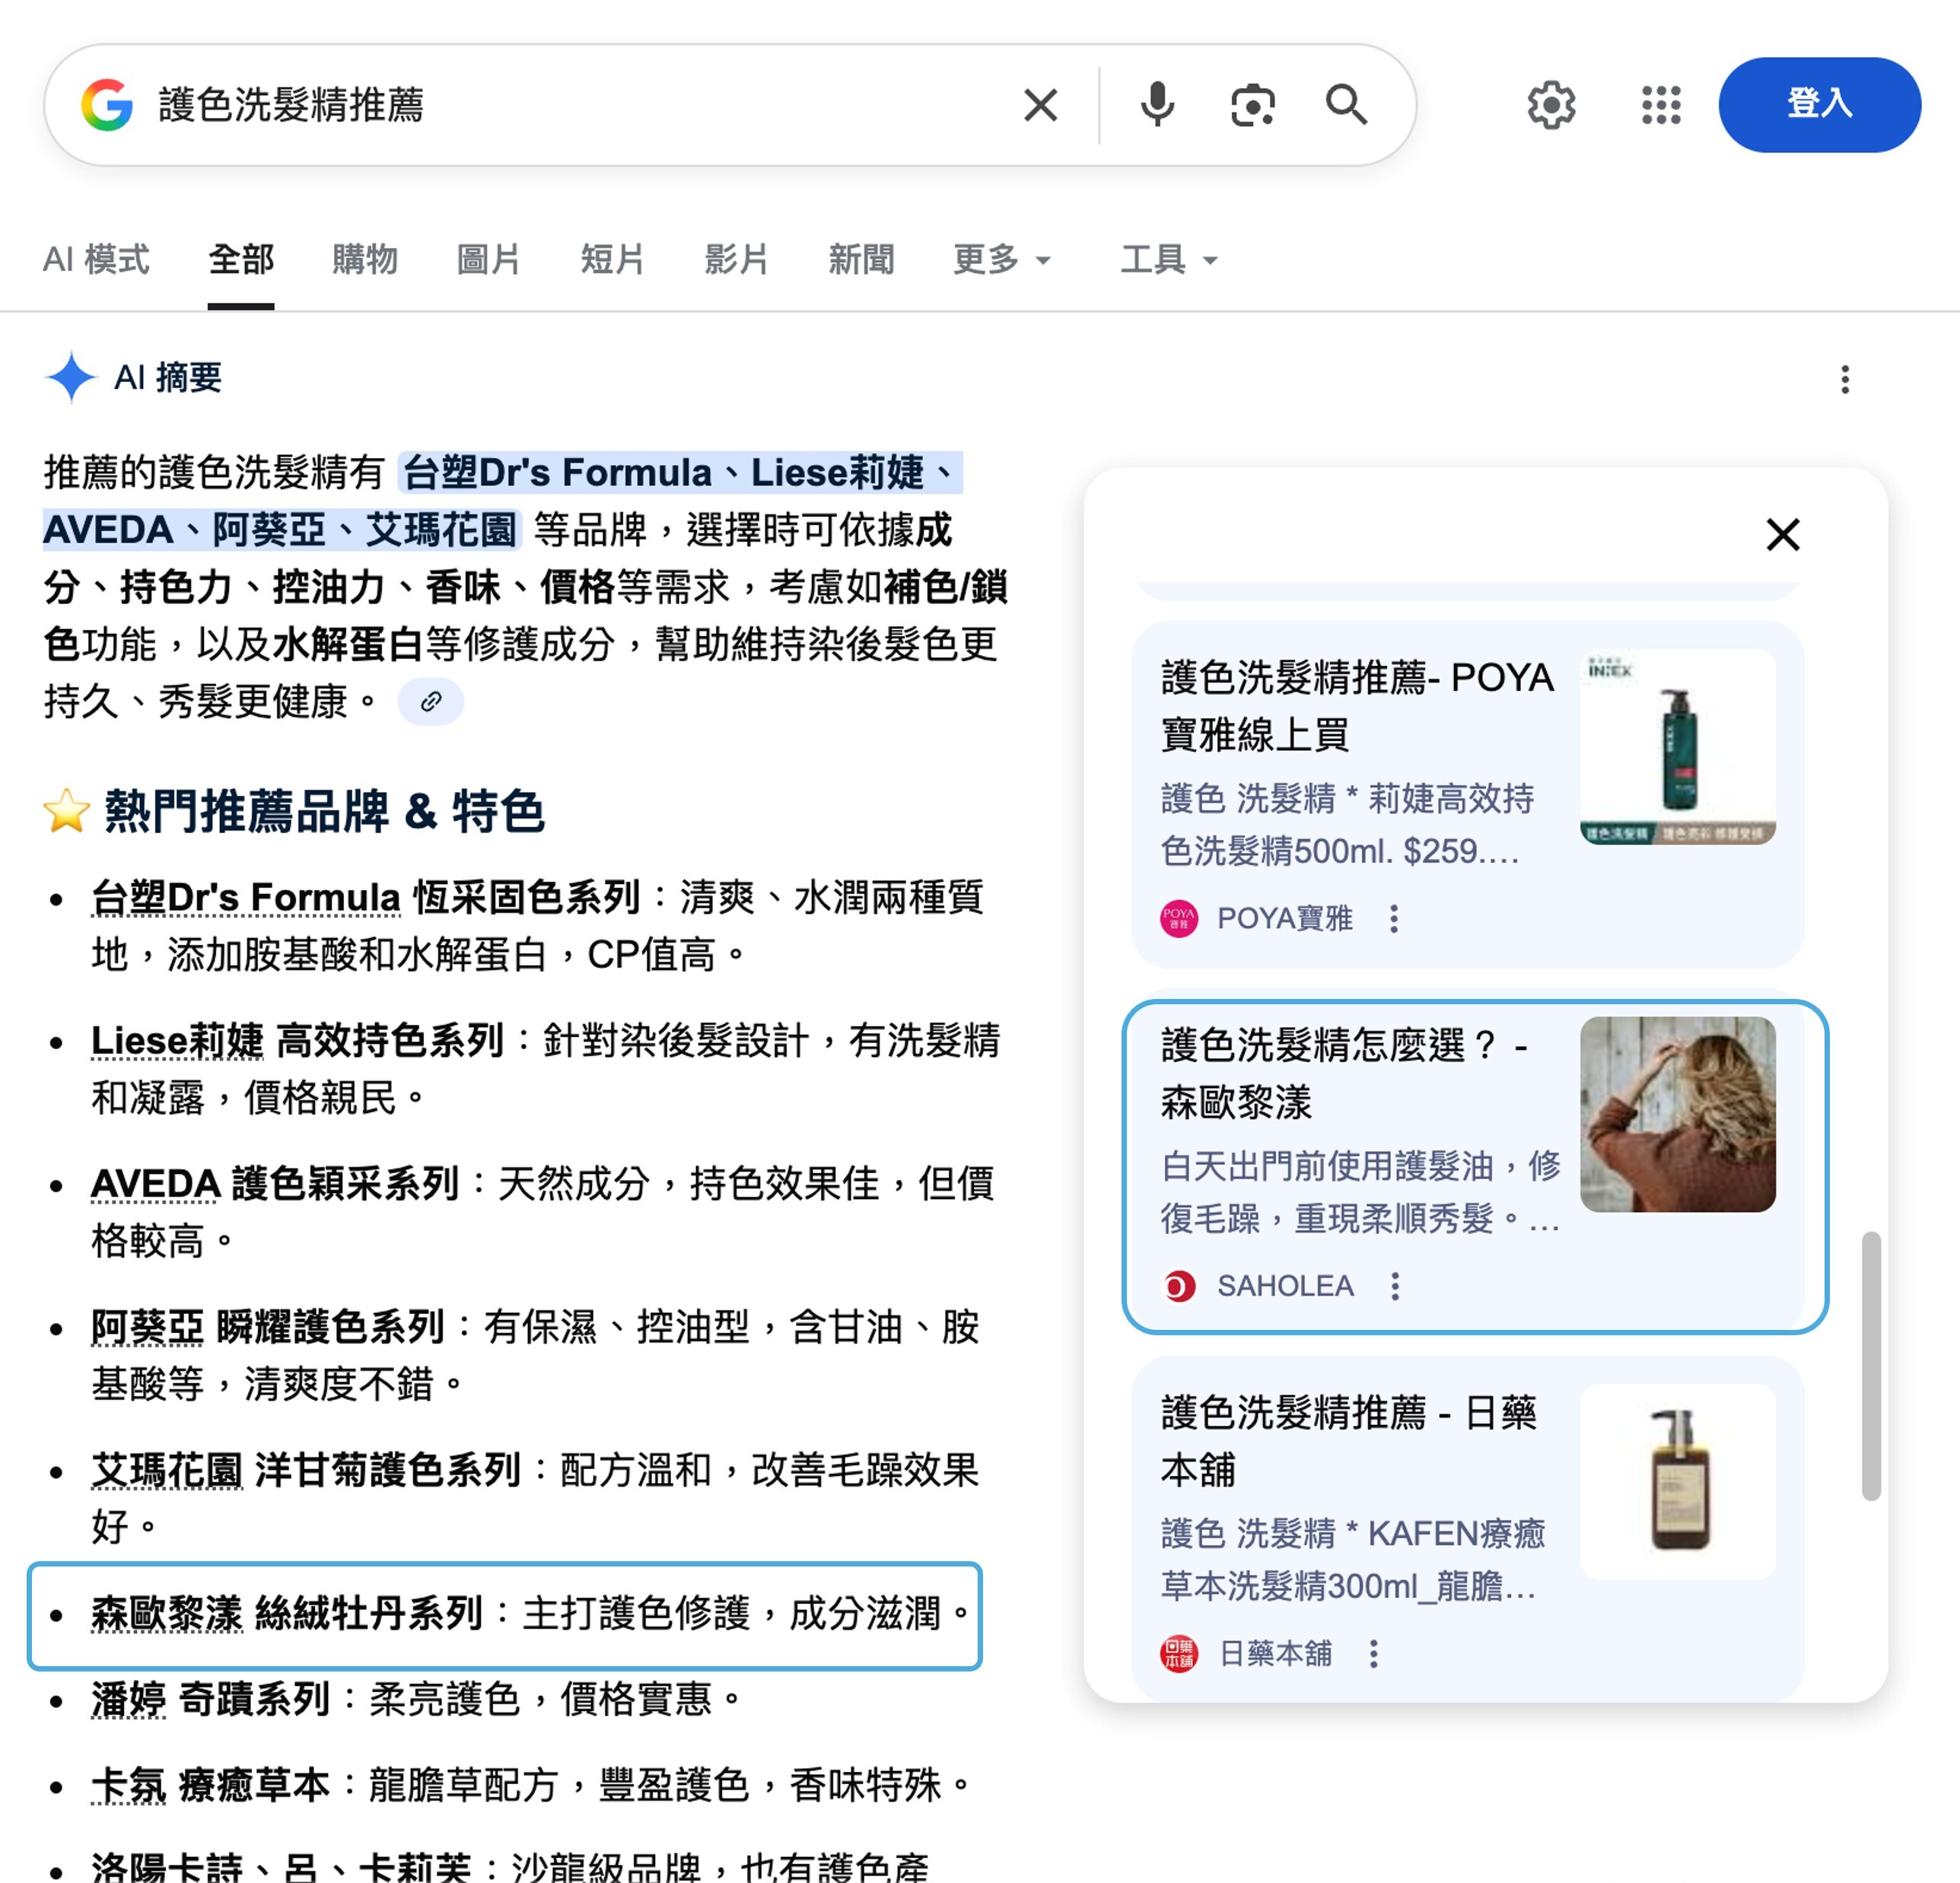Click the voice search microphone icon

point(1157,104)
